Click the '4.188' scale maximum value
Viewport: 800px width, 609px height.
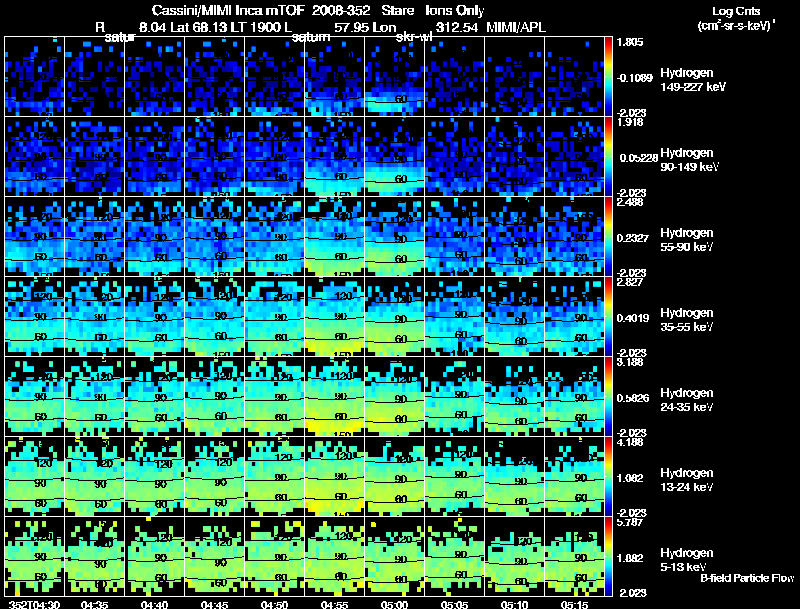click(631, 442)
